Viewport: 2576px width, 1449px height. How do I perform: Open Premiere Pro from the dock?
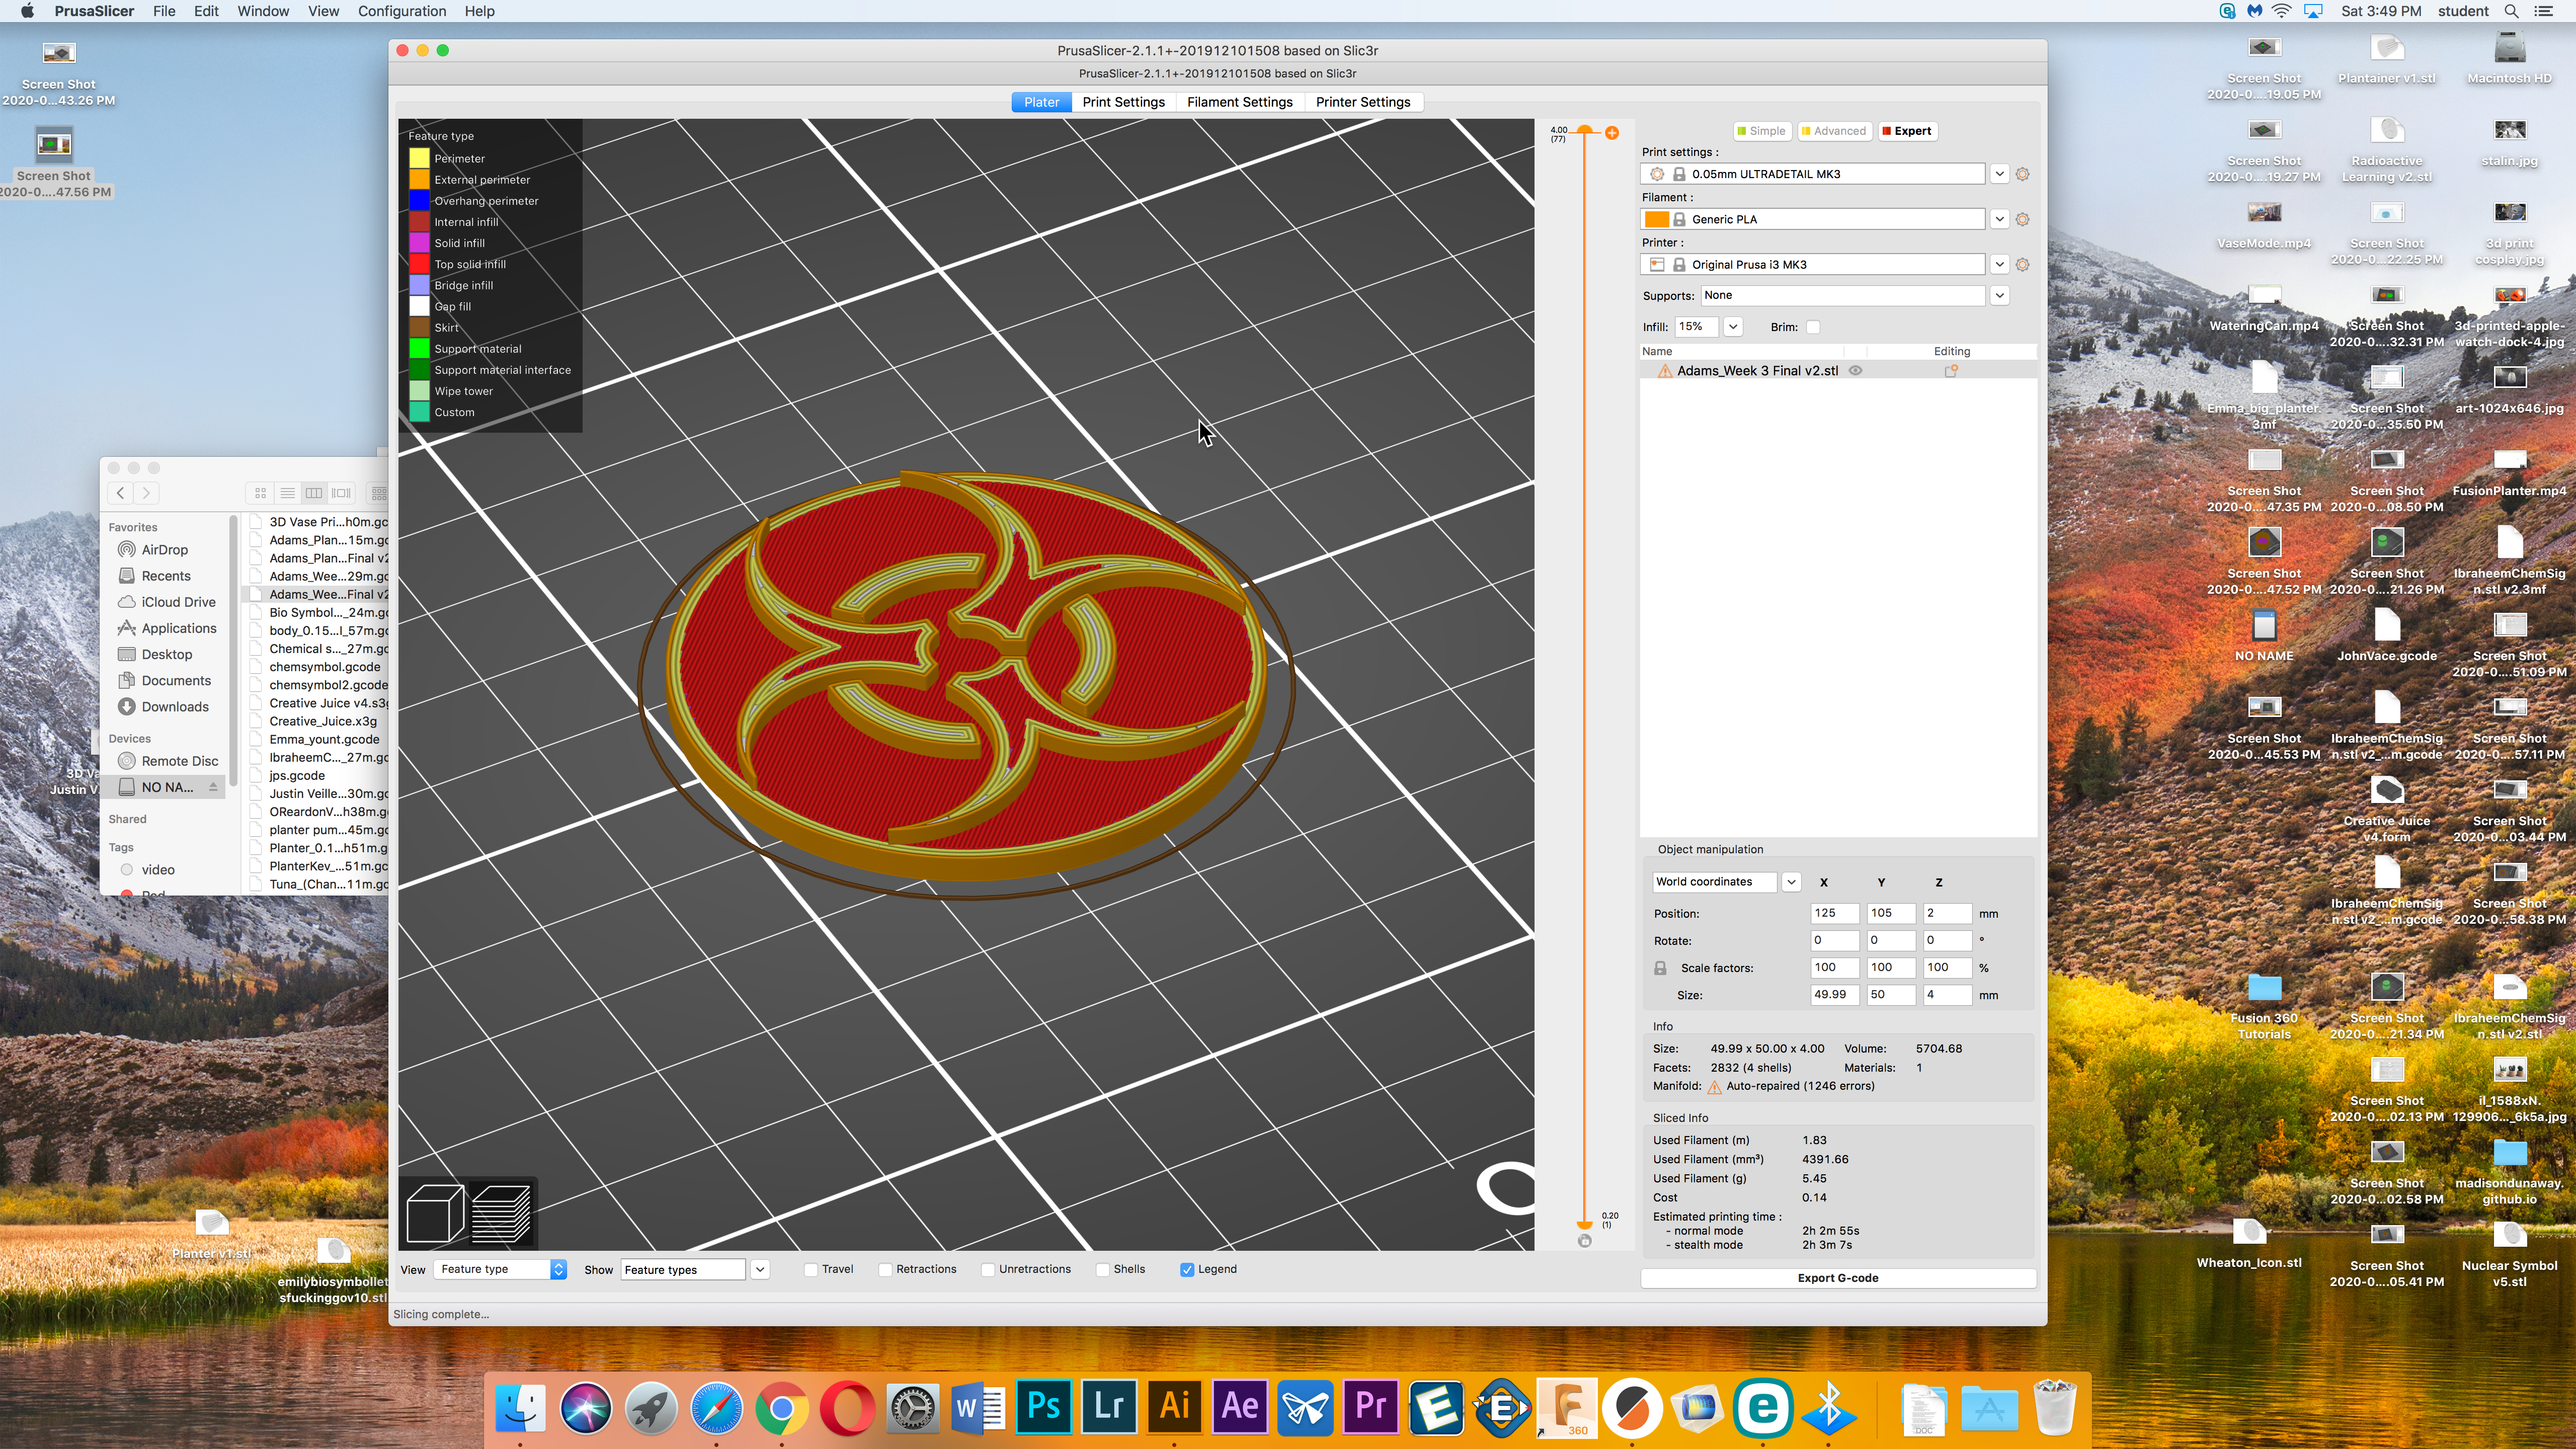coord(1371,1408)
